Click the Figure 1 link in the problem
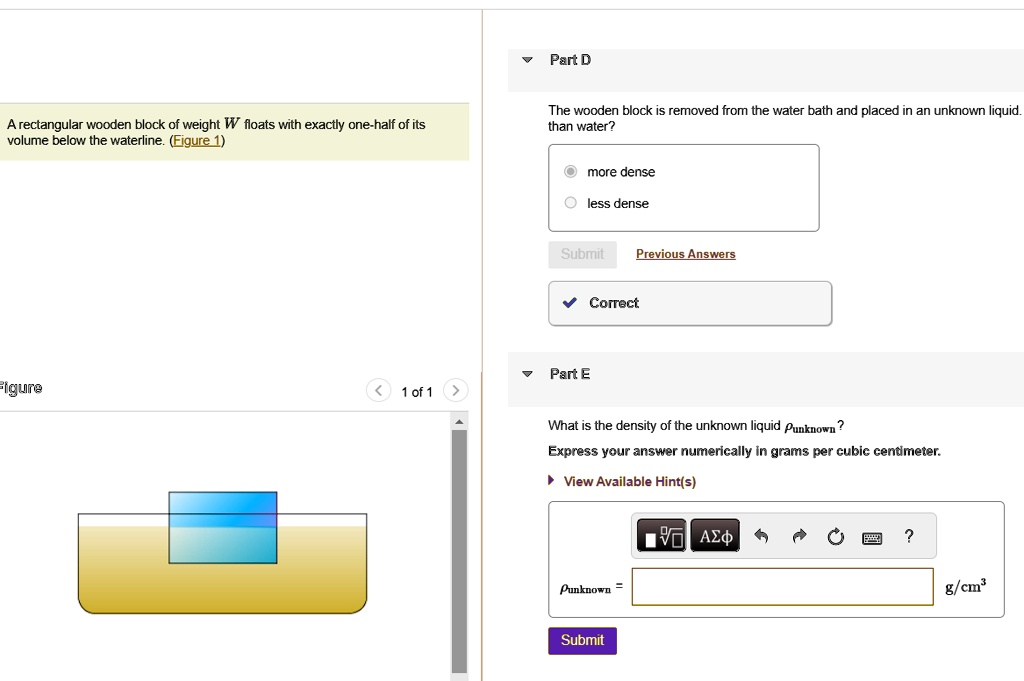The height and width of the screenshot is (681, 1024). (x=195, y=139)
